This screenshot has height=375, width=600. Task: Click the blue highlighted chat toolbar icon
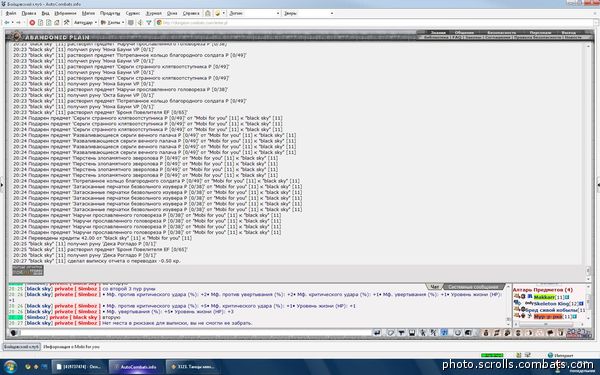tap(444, 333)
